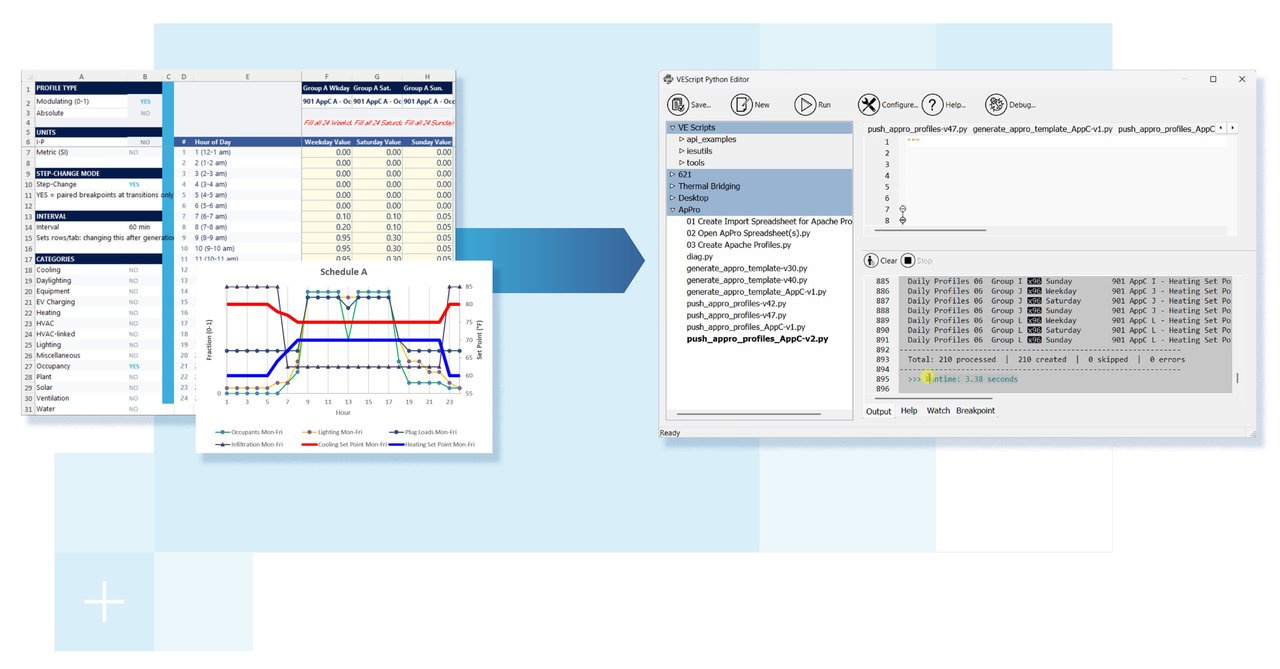The height and width of the screenshot is (669, 1280).
Task: Click the Stop square icon
Action: [x=908, y=260]
